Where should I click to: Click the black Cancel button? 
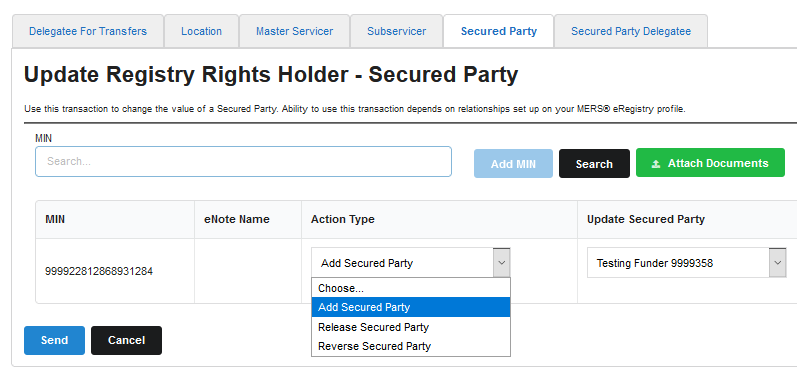point(126,340)
